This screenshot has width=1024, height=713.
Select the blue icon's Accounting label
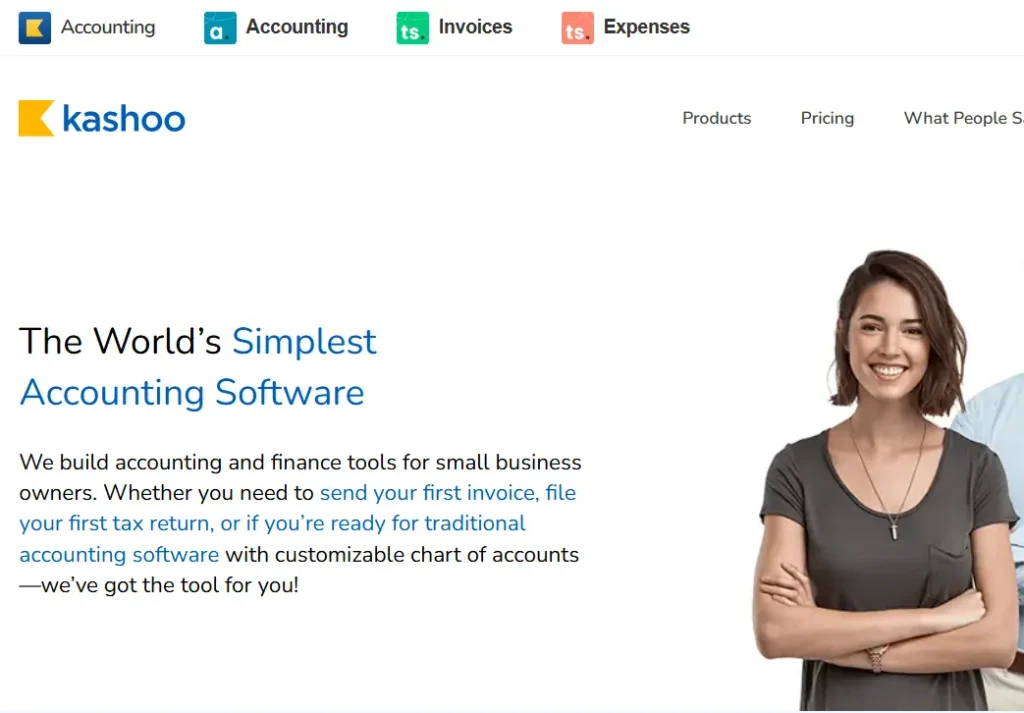107,27
